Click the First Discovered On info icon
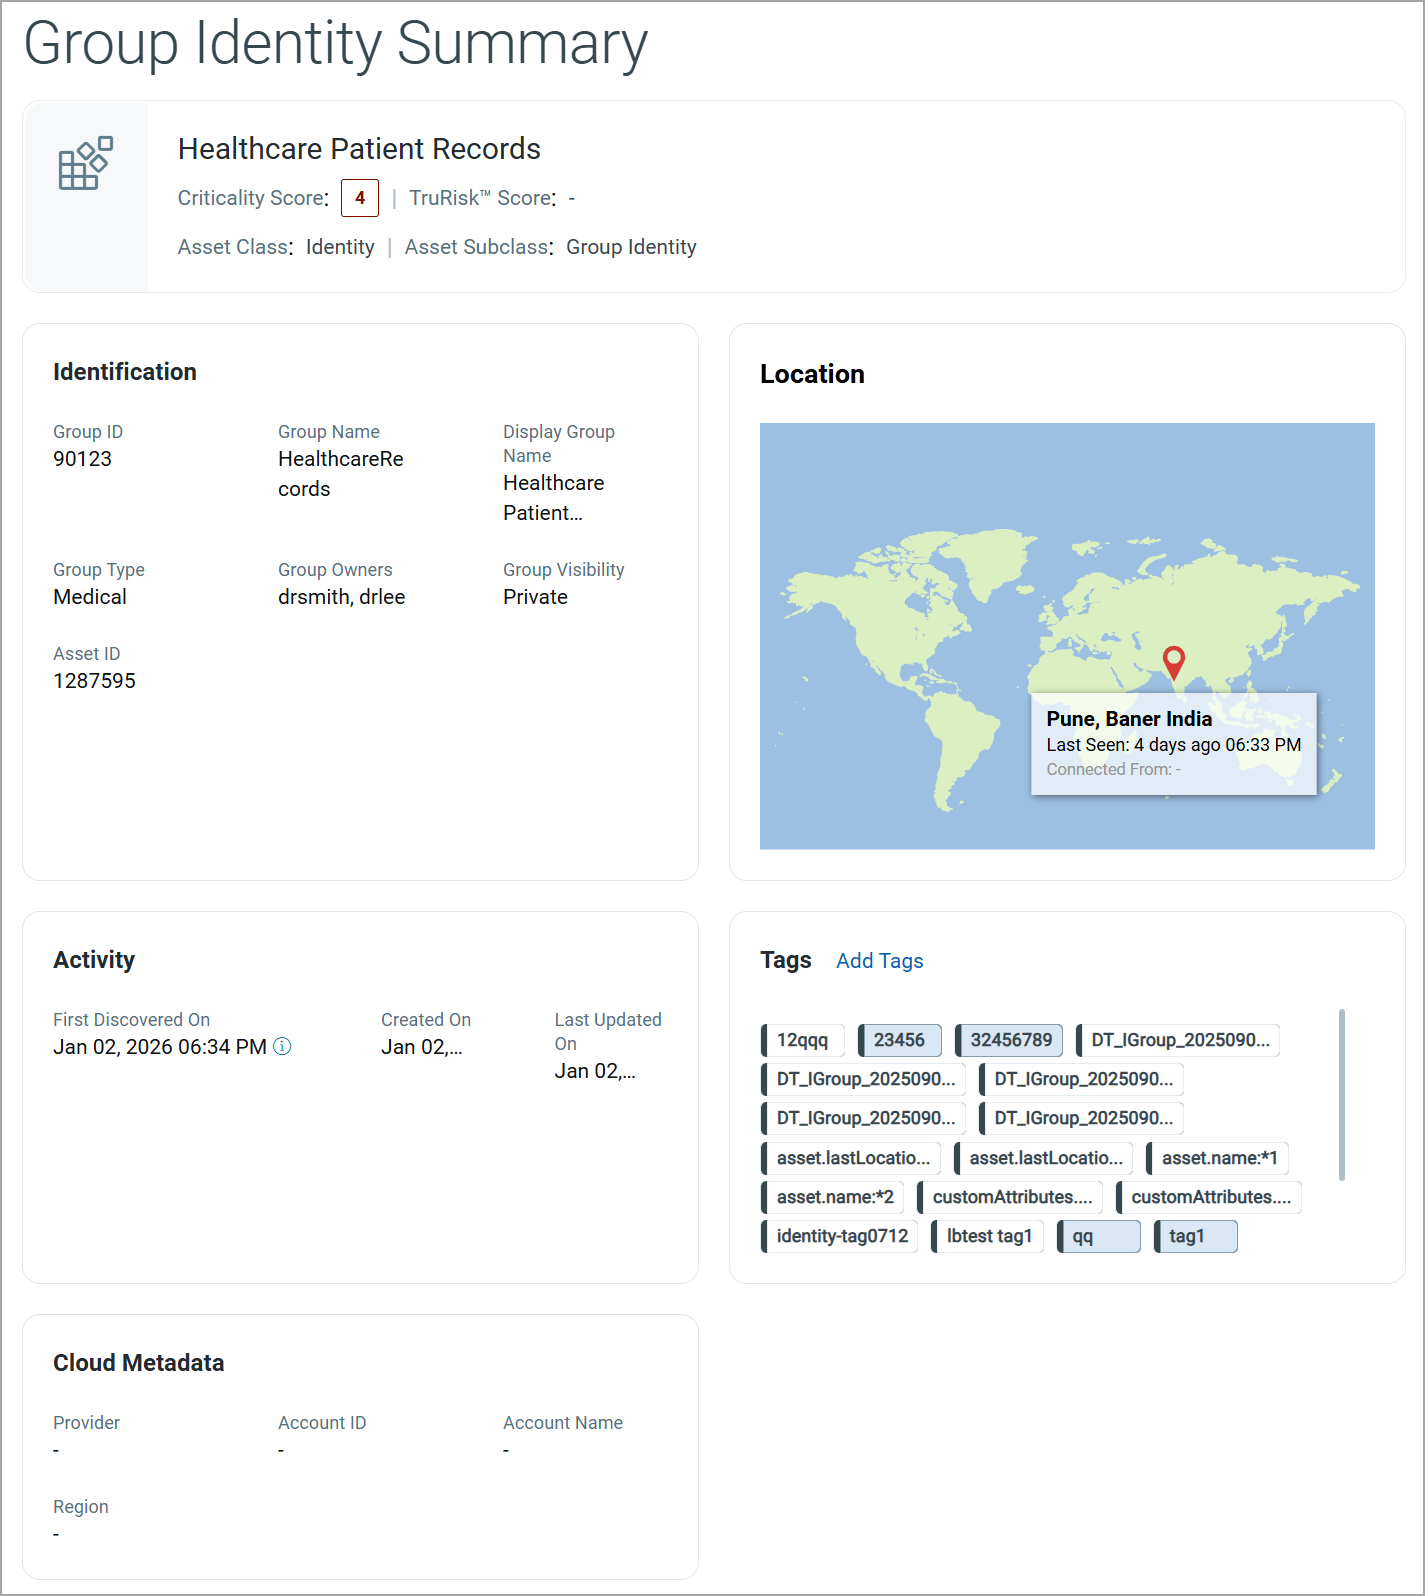 point(283,1047)
